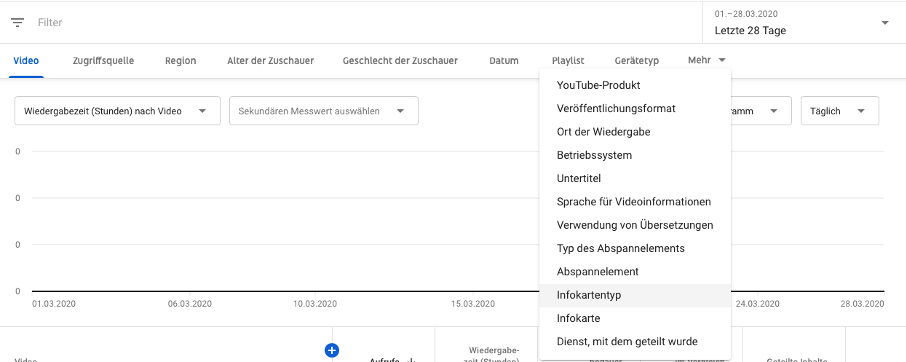Select Infokarte menu item
Screen dimensions: 906x362
[x=634, y=318]
